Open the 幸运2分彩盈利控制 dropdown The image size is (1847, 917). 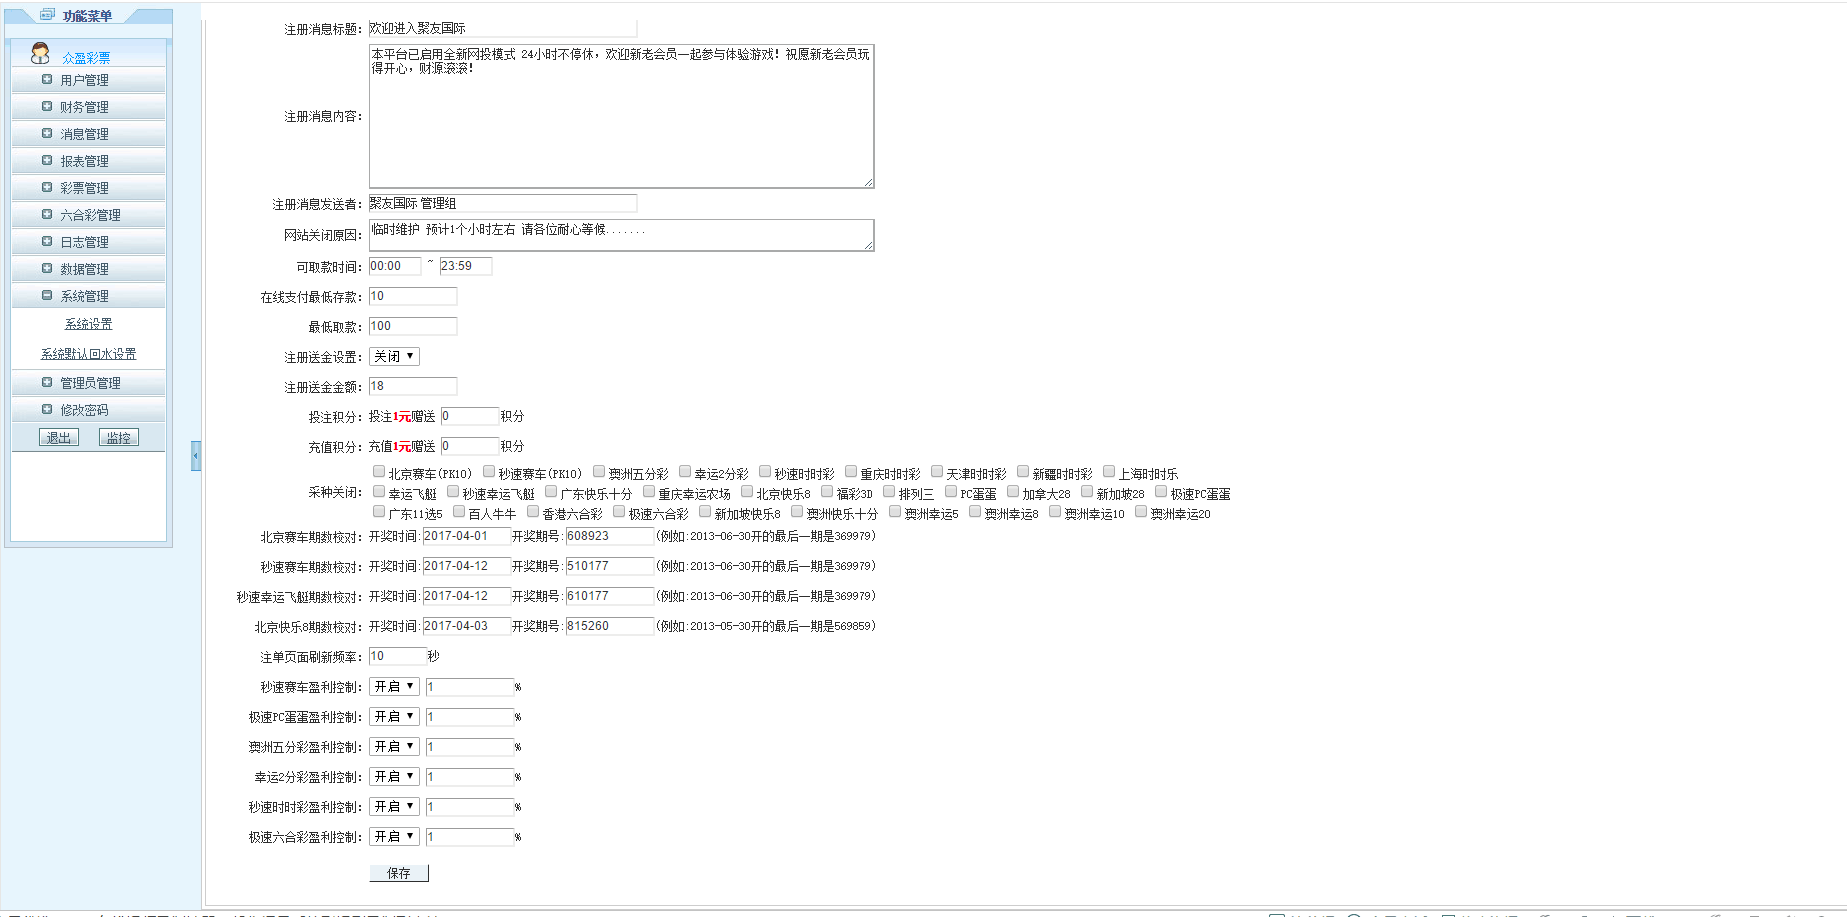[x=394, y=776]
